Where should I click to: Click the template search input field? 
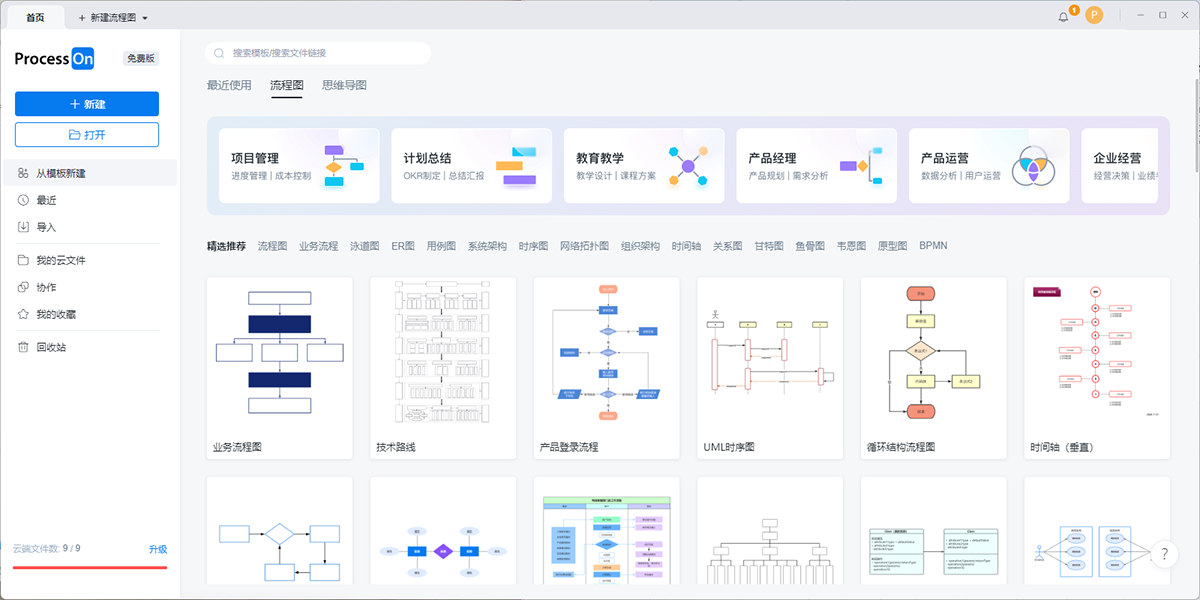(x=316, y=52)
